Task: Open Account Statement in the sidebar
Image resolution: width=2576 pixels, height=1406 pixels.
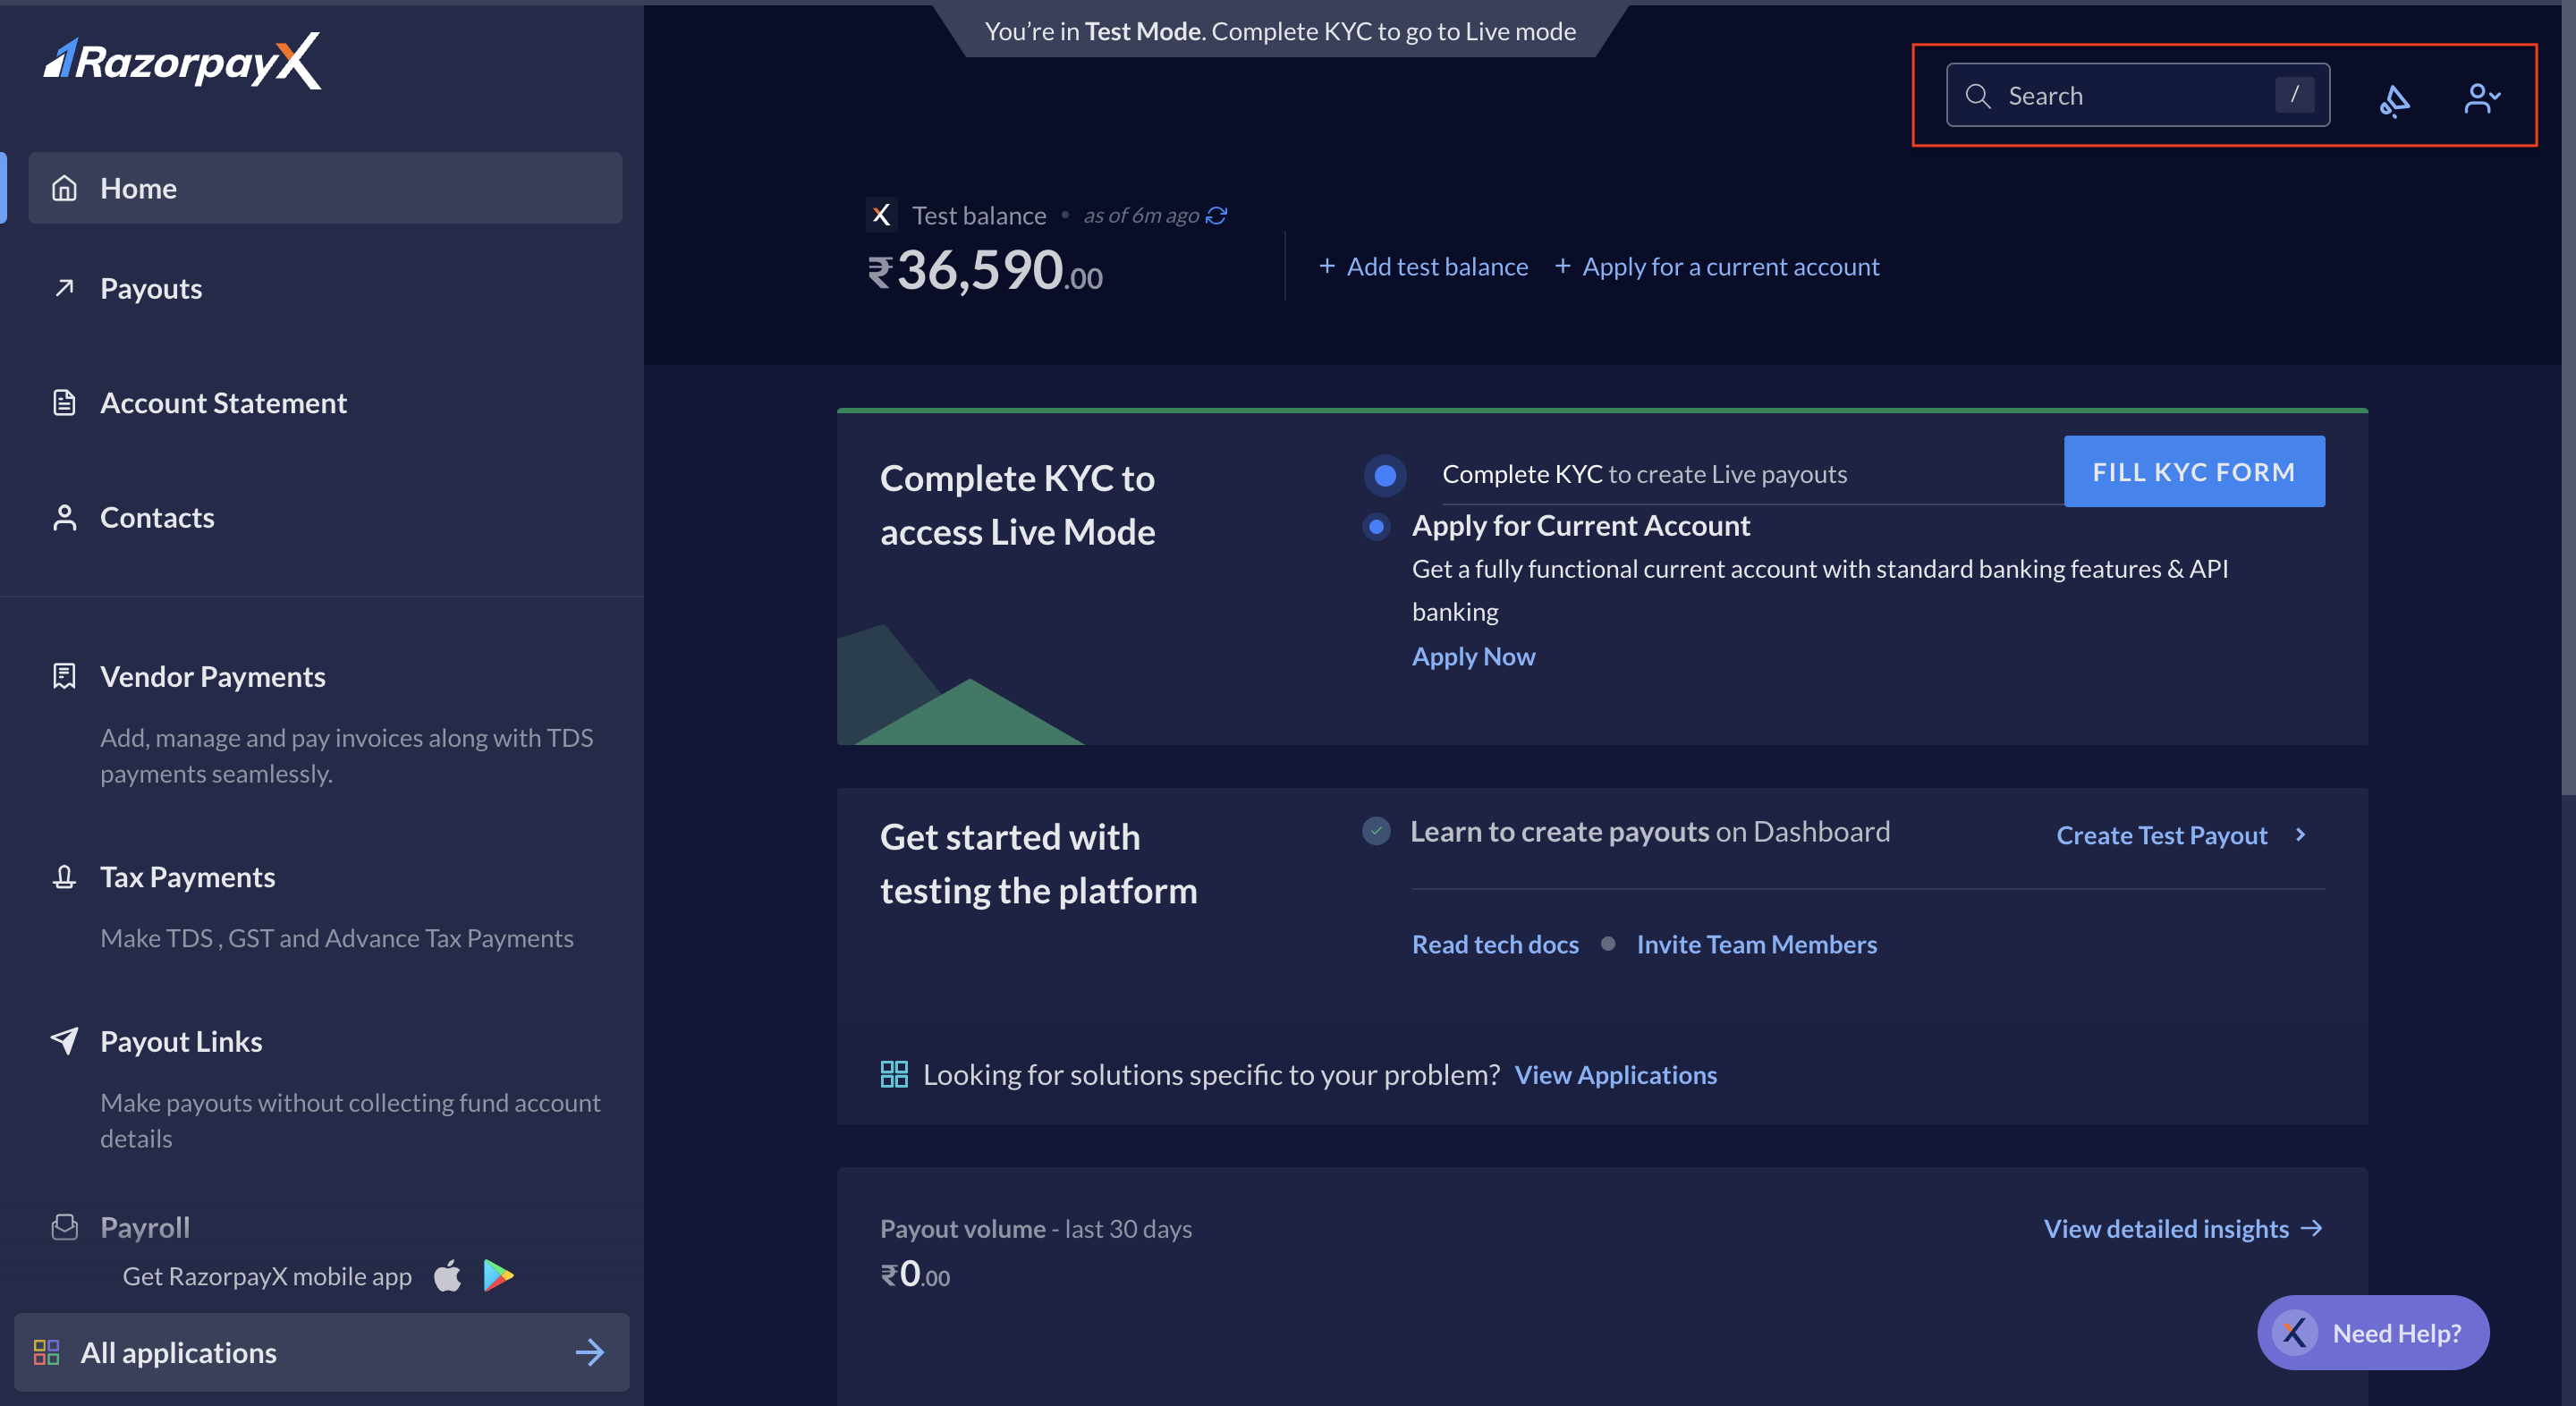Action: [x=223, y=403]
